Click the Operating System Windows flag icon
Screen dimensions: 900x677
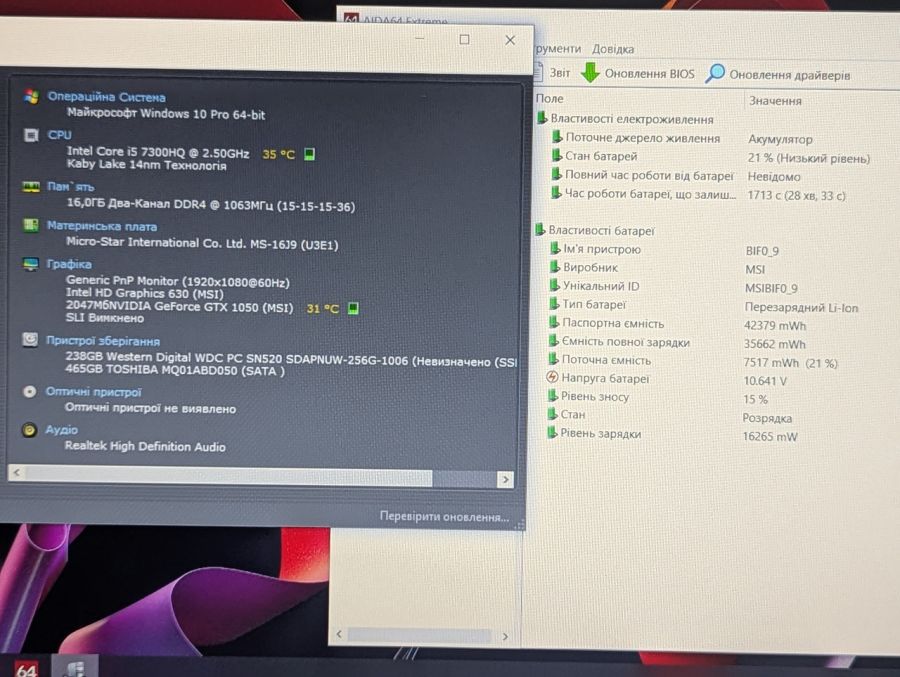32,96
